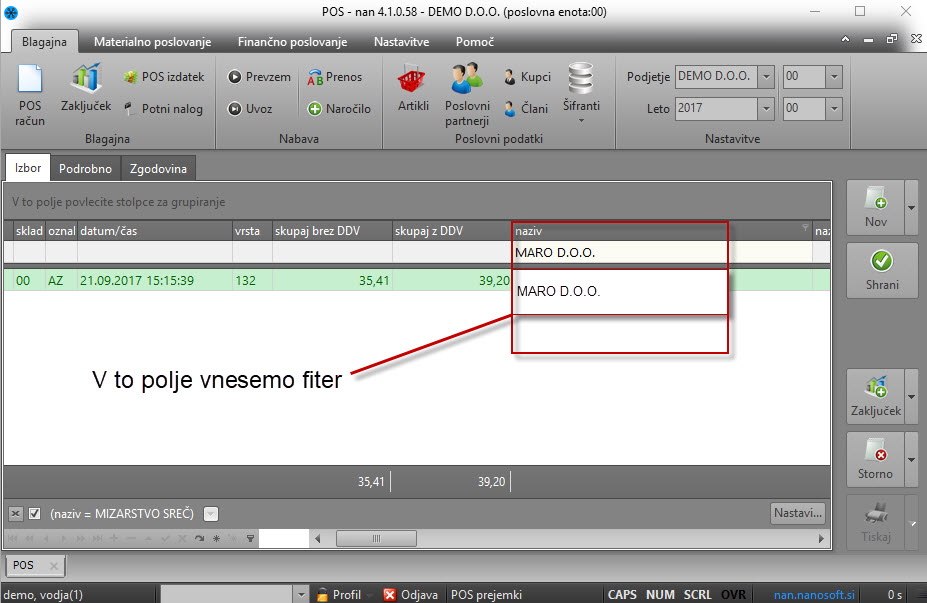Screen dimensions: 927x603
Task: Click Odjava in the status bar
Action: click(x=410, y=594)
